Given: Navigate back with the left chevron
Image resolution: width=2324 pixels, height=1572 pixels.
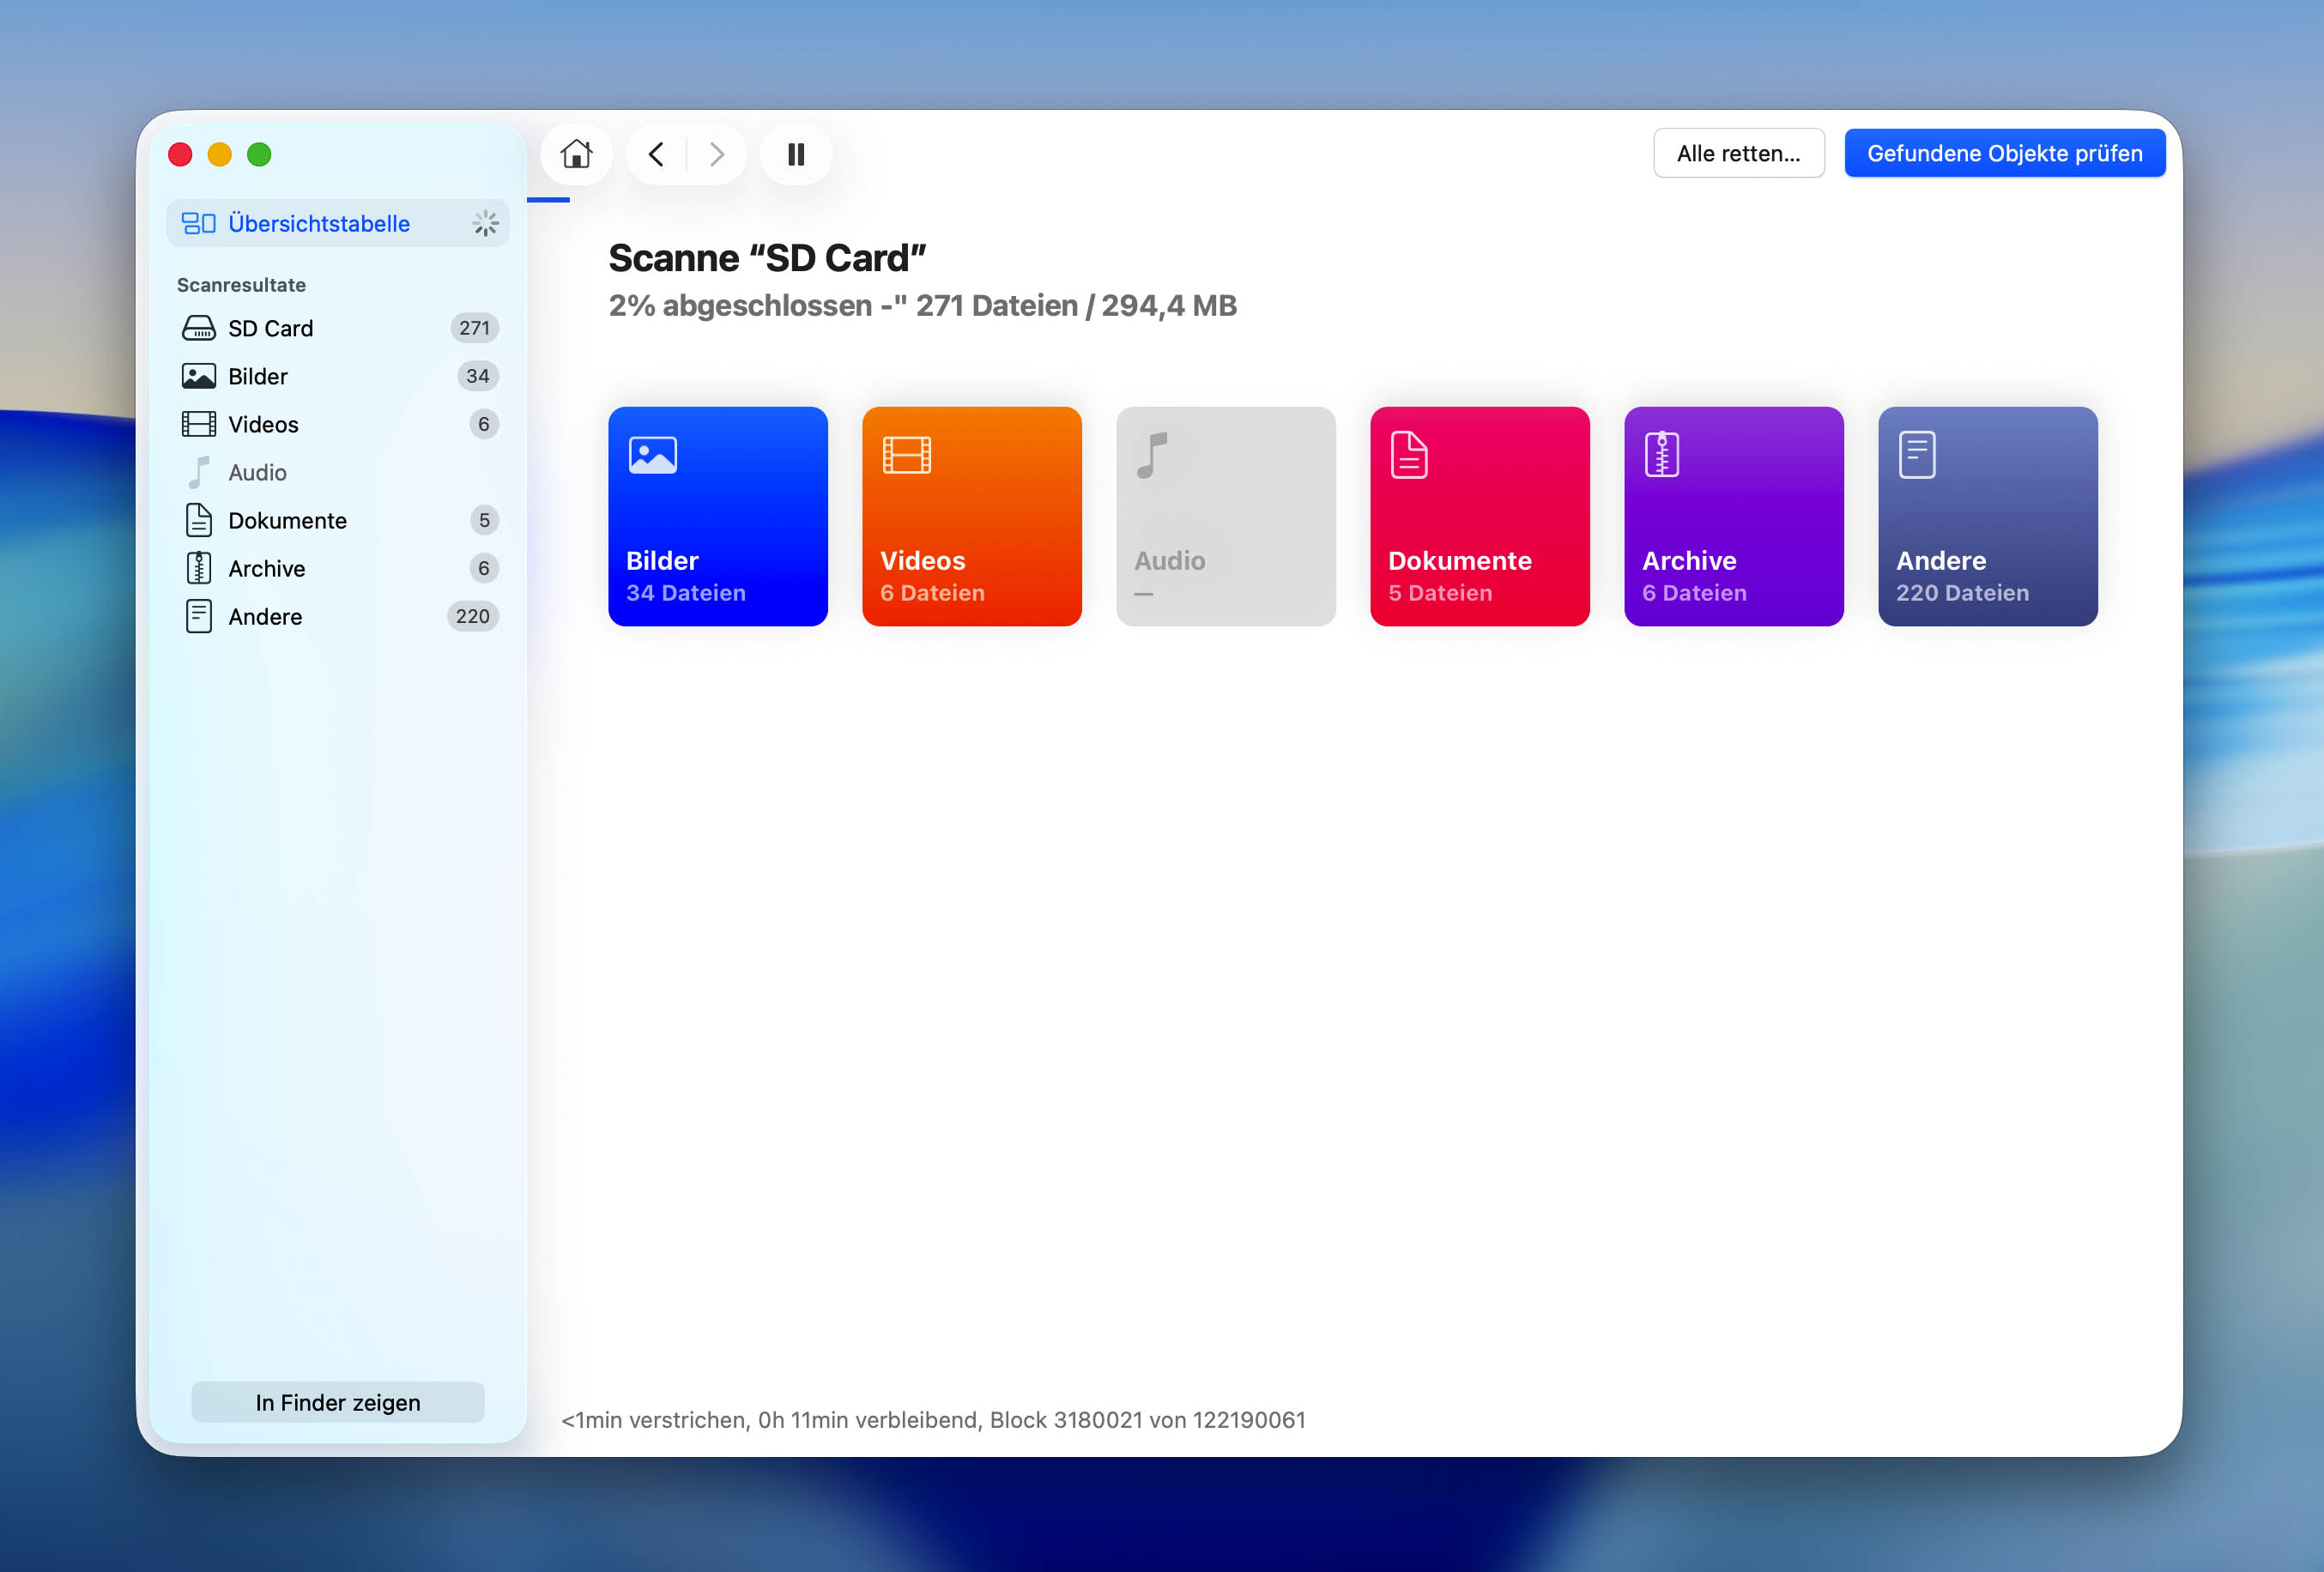Looking at the screenshot, I should pos(656,154).
